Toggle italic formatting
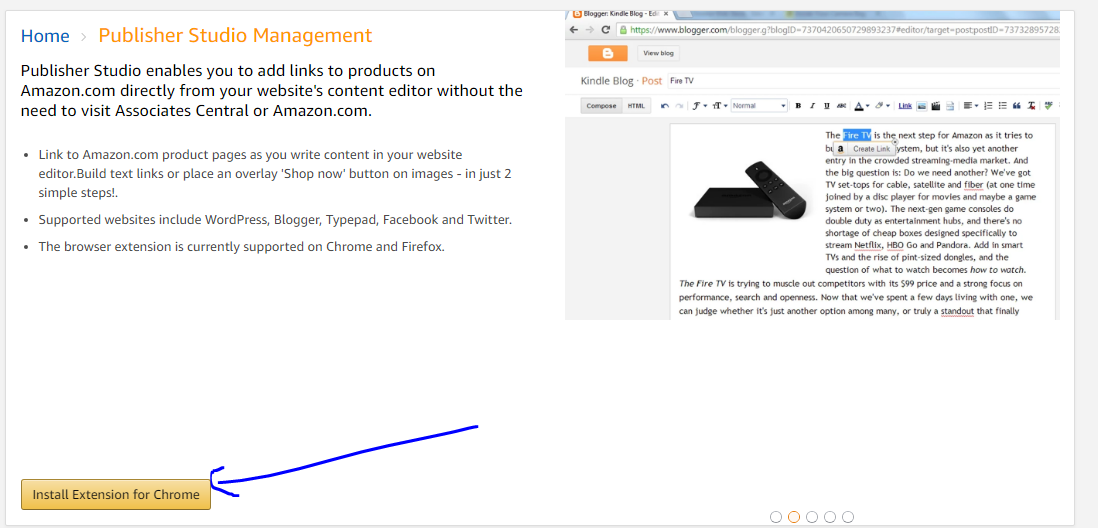This screenshot has height=528, width=1098. click(x=812, y=106)
